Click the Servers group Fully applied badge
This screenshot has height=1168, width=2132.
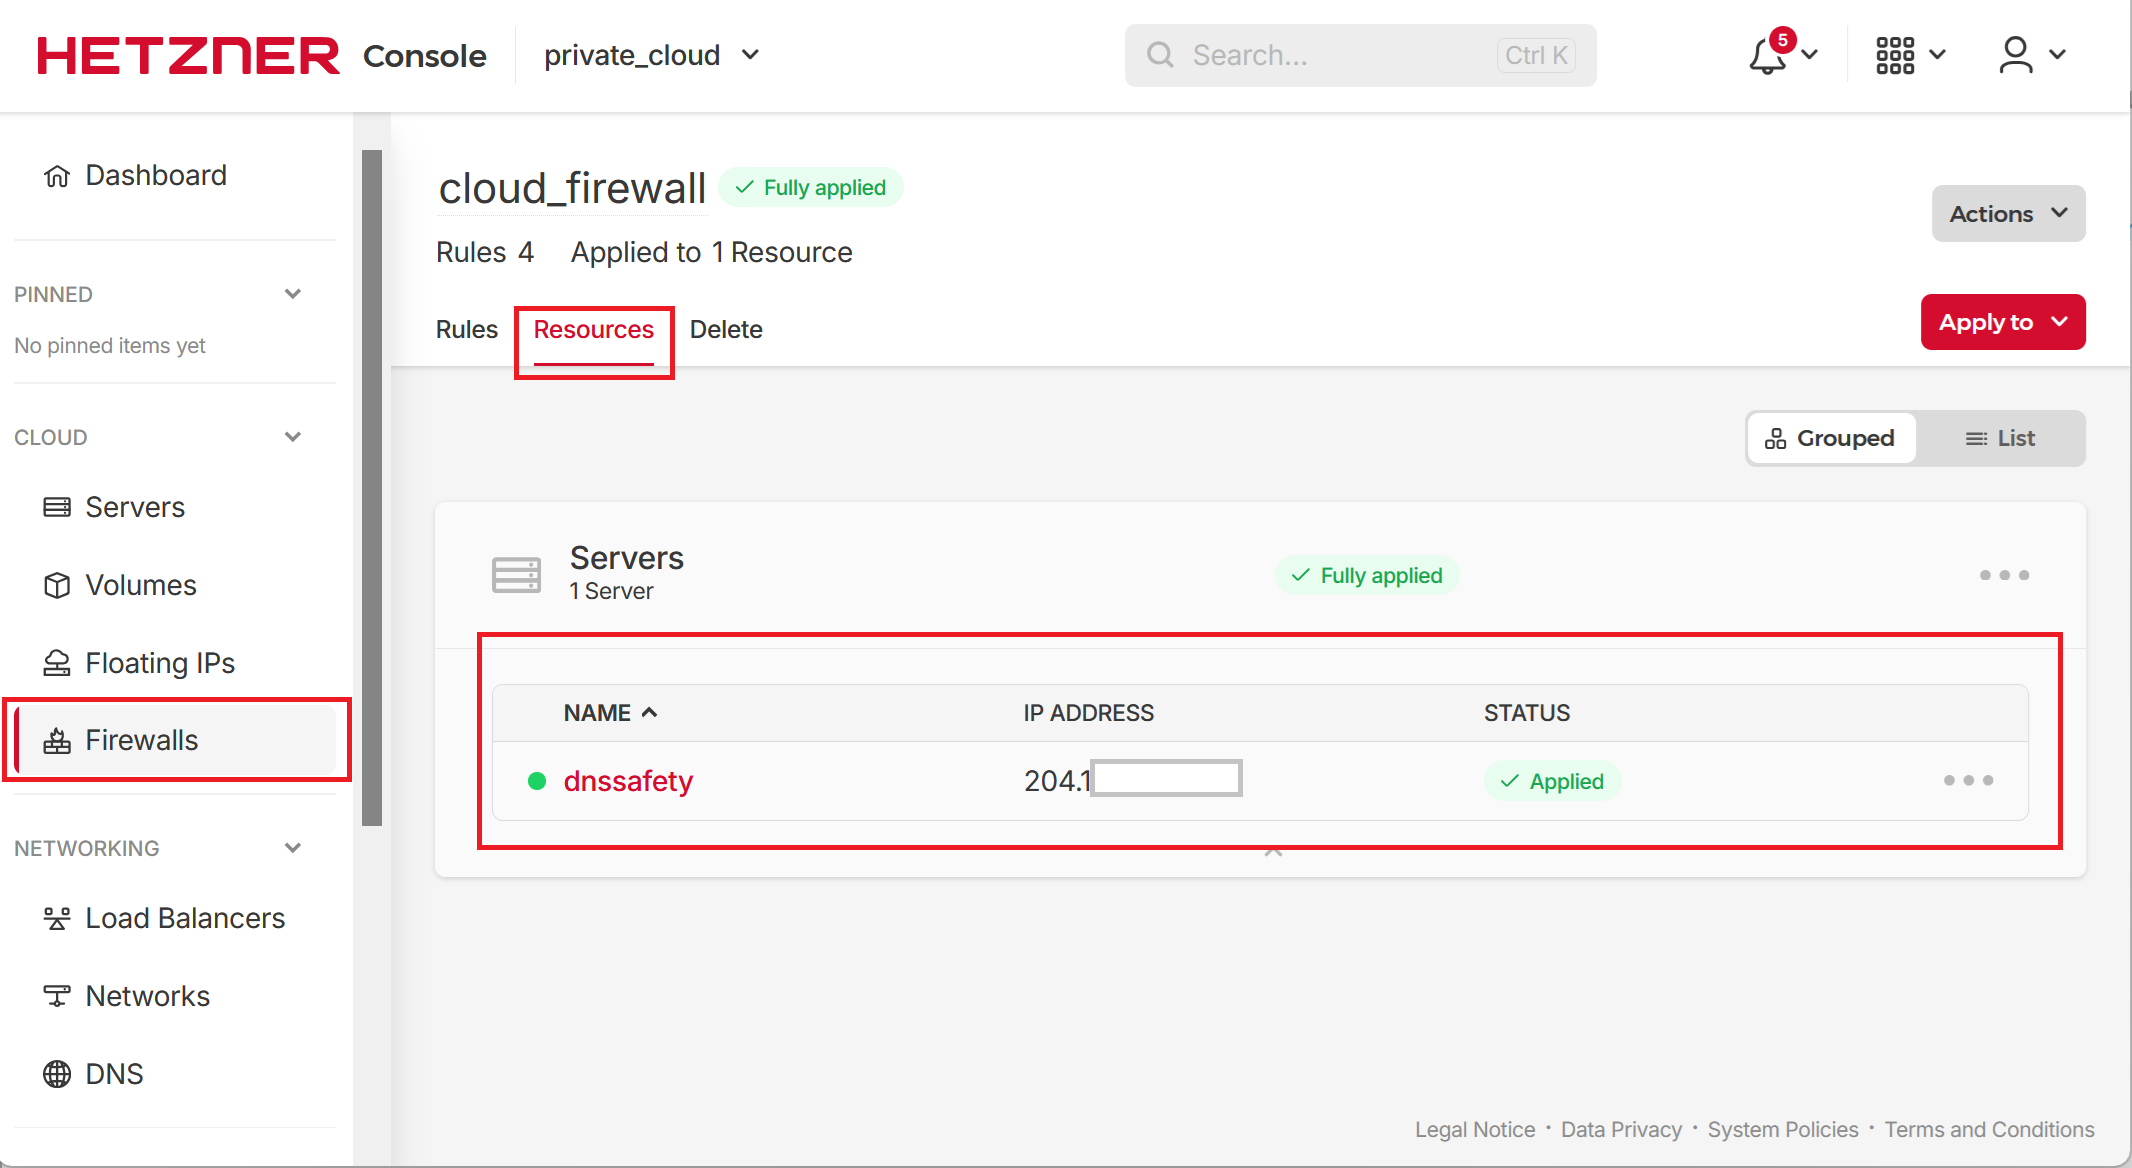pos(1367,576)
